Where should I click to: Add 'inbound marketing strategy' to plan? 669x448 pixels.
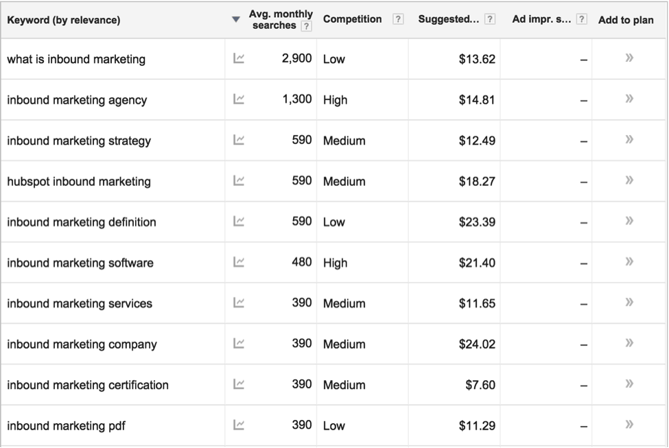(x=629, y=139)
